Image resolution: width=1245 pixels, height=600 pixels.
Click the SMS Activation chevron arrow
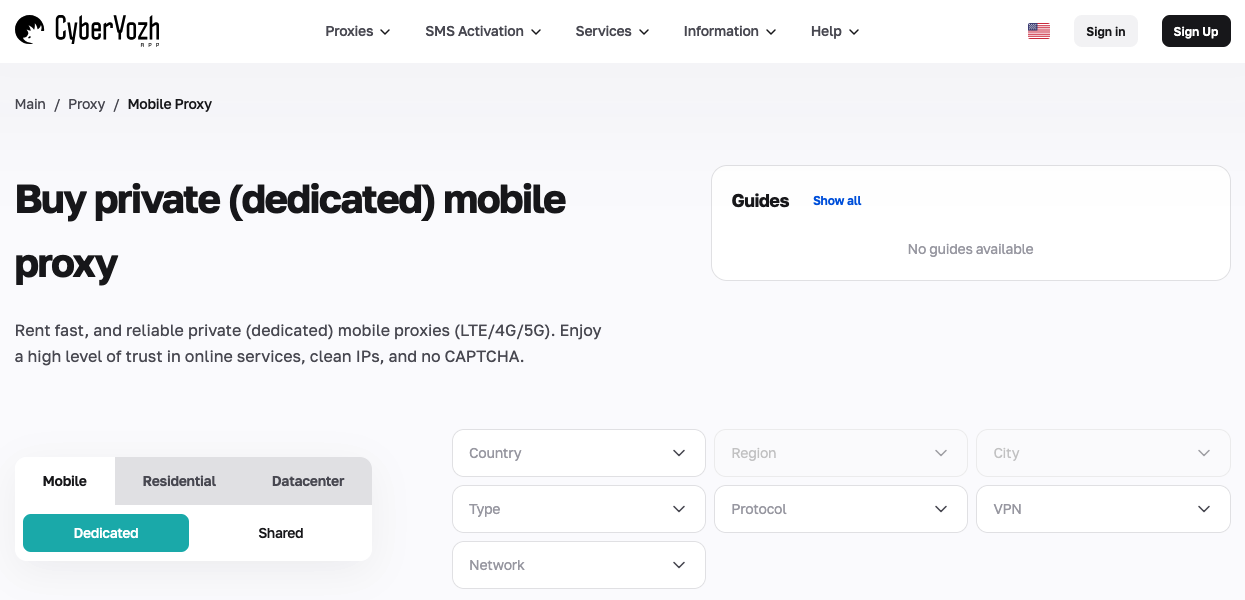(x=536, y=32)
